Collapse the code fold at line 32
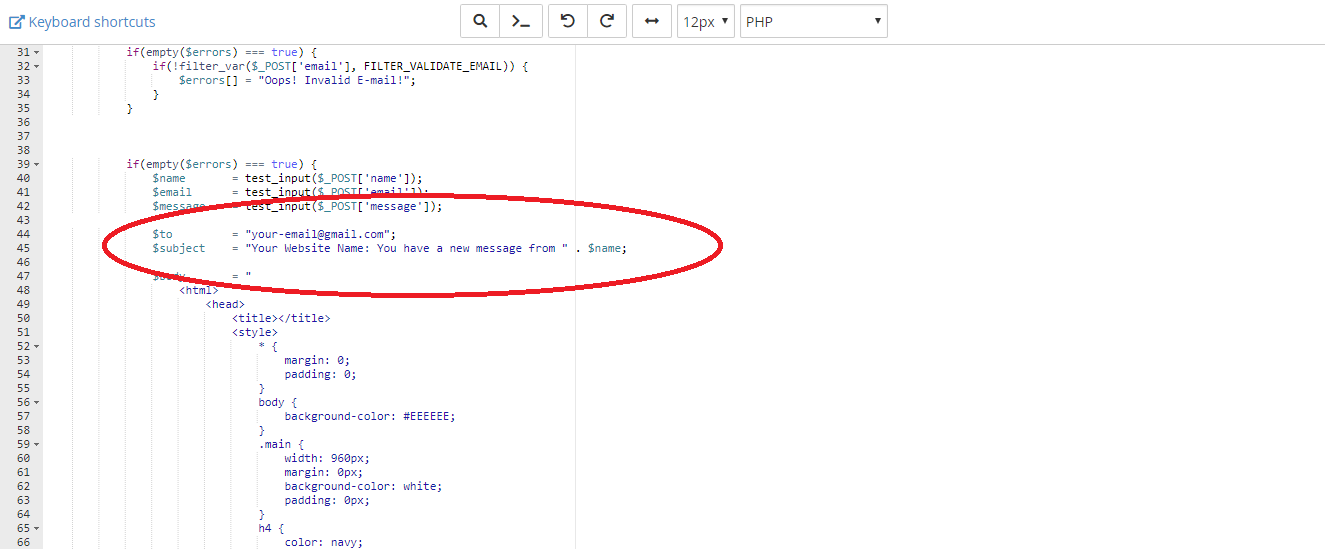 tap(37, 66)
